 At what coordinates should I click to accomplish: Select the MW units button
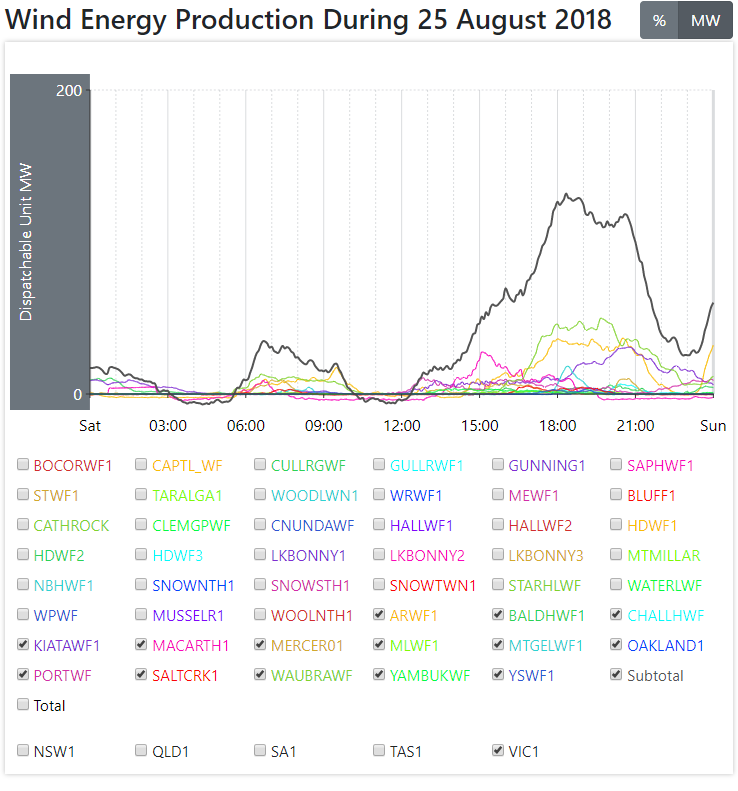tap(705, 21)
